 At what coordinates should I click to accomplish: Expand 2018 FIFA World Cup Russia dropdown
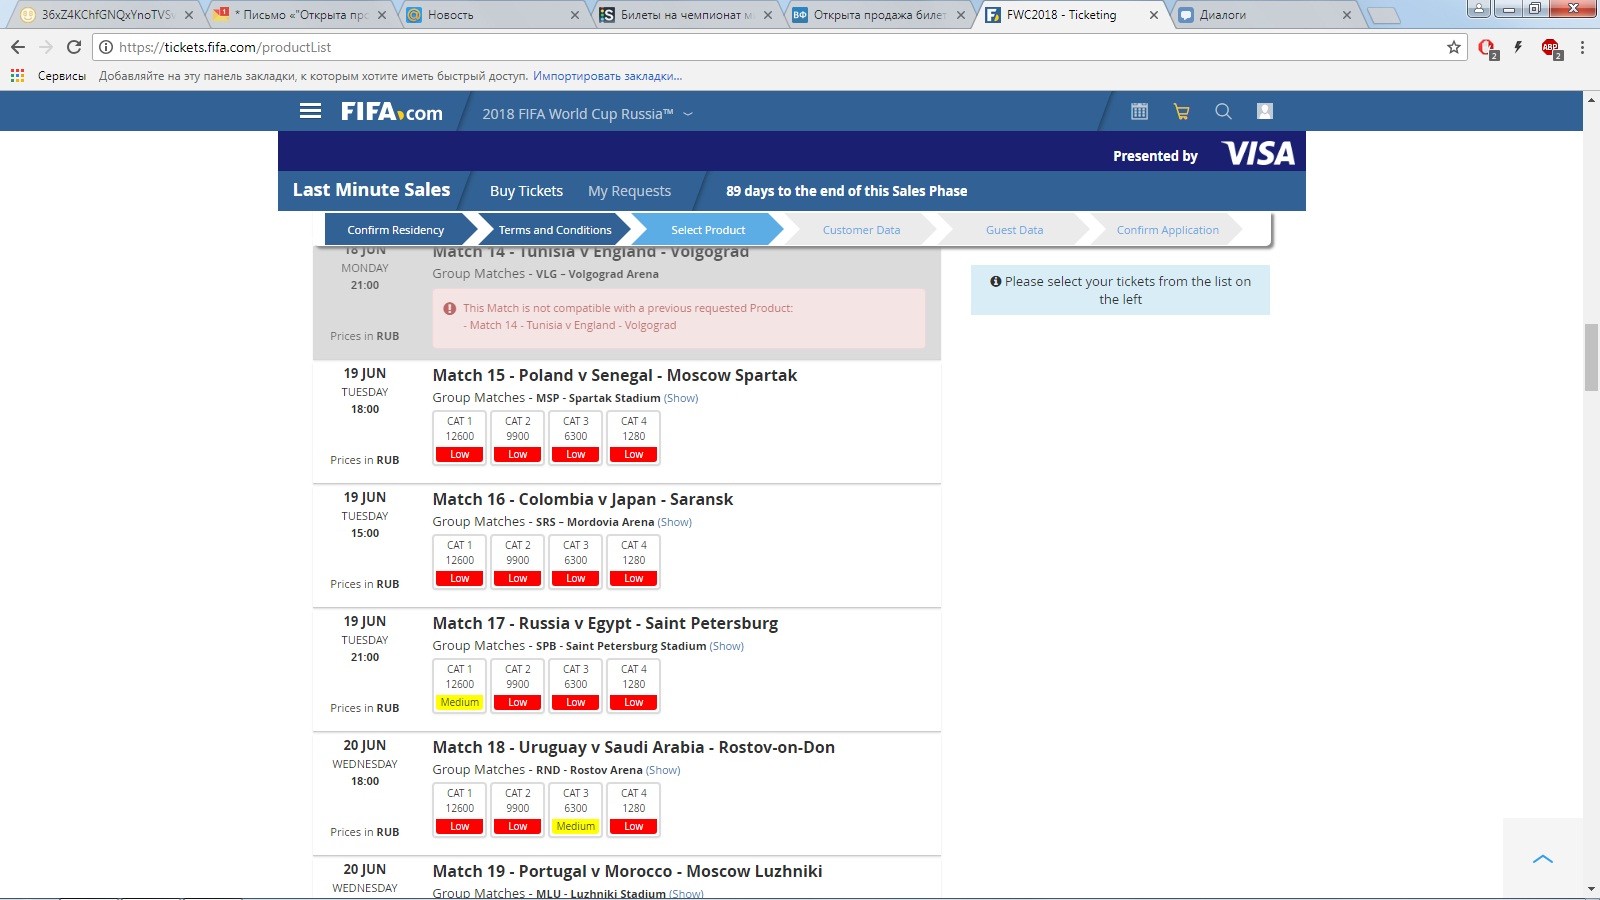pos(587,113)
